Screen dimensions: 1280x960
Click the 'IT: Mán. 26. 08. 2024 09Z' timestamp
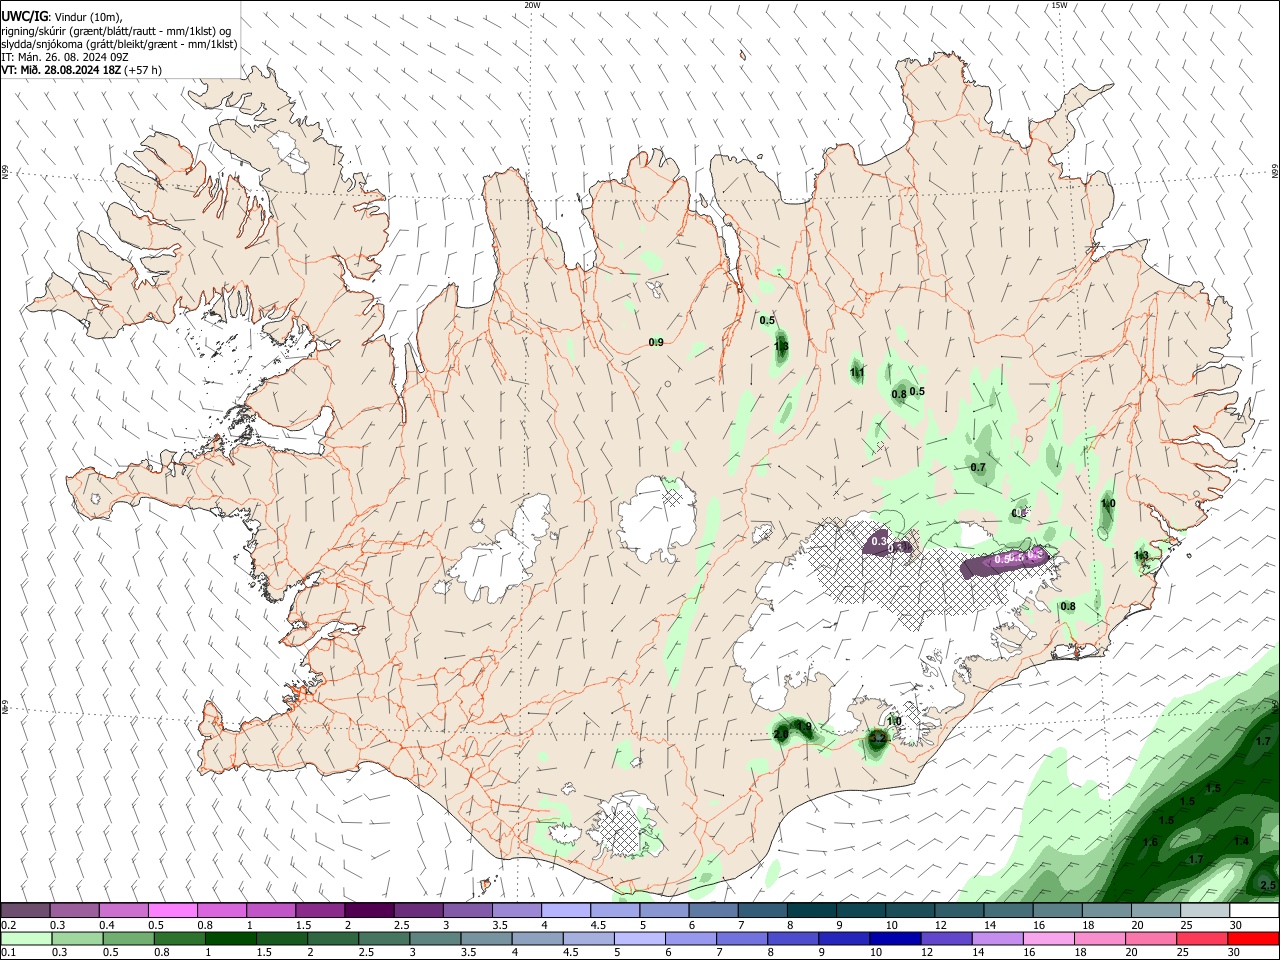tap(65, 57)
